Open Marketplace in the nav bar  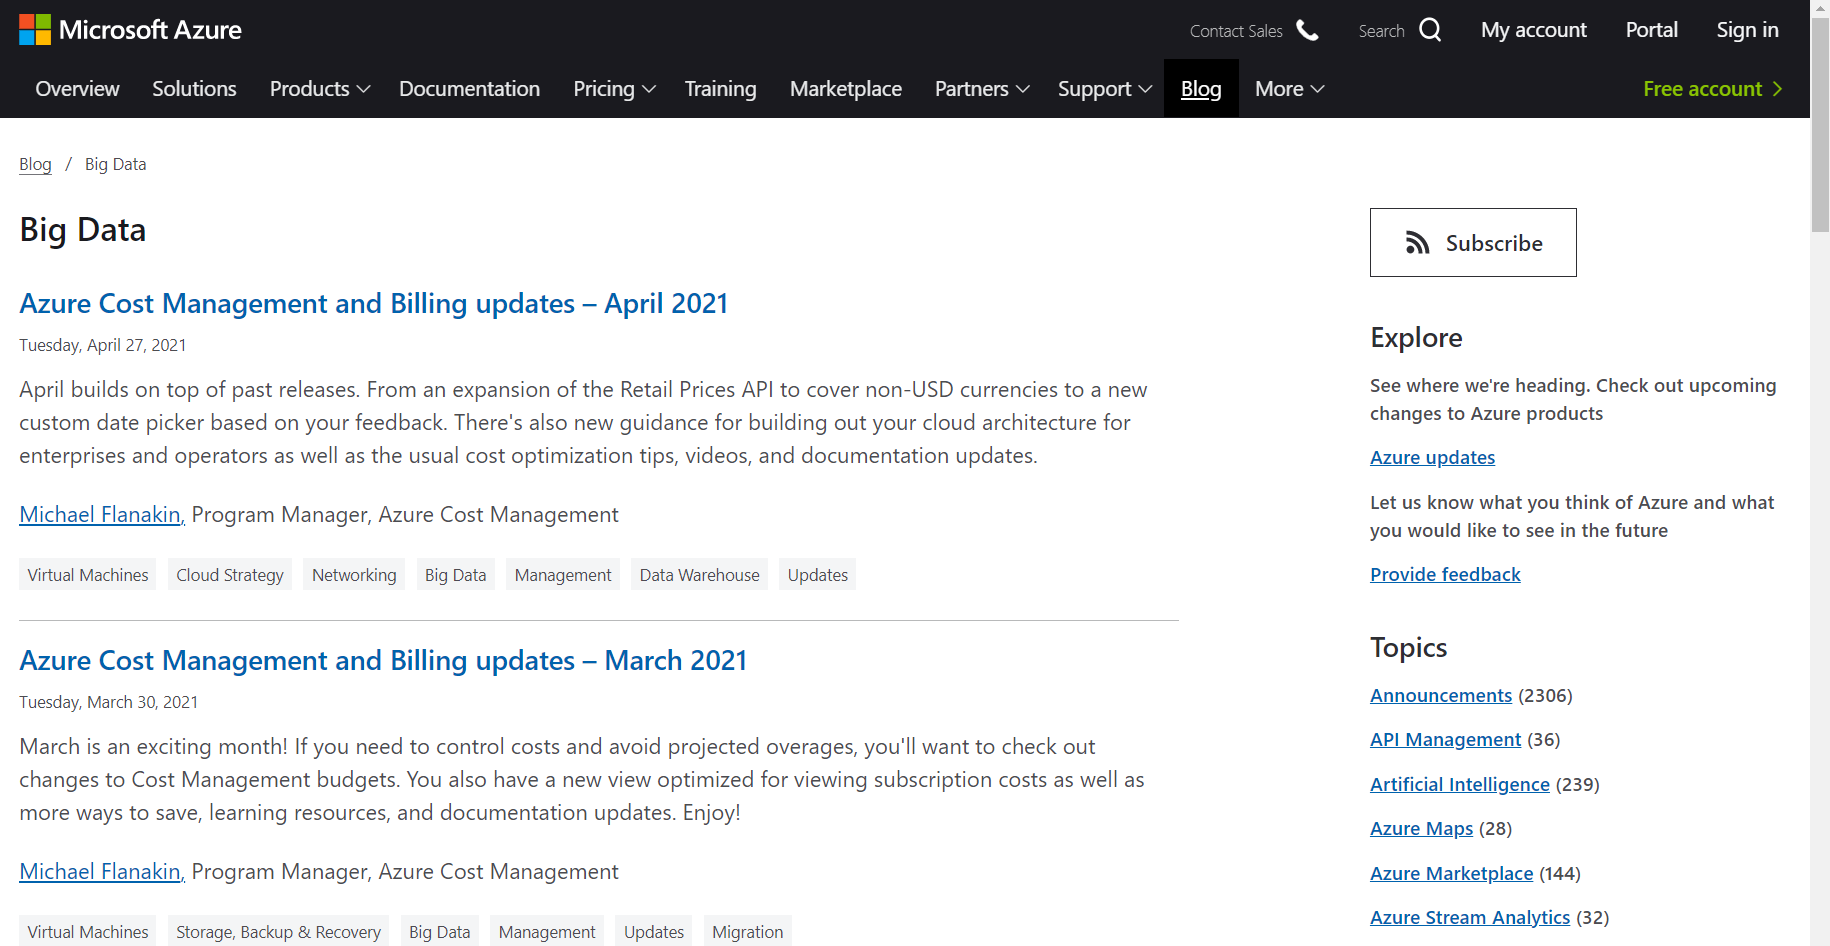point(846,89)
